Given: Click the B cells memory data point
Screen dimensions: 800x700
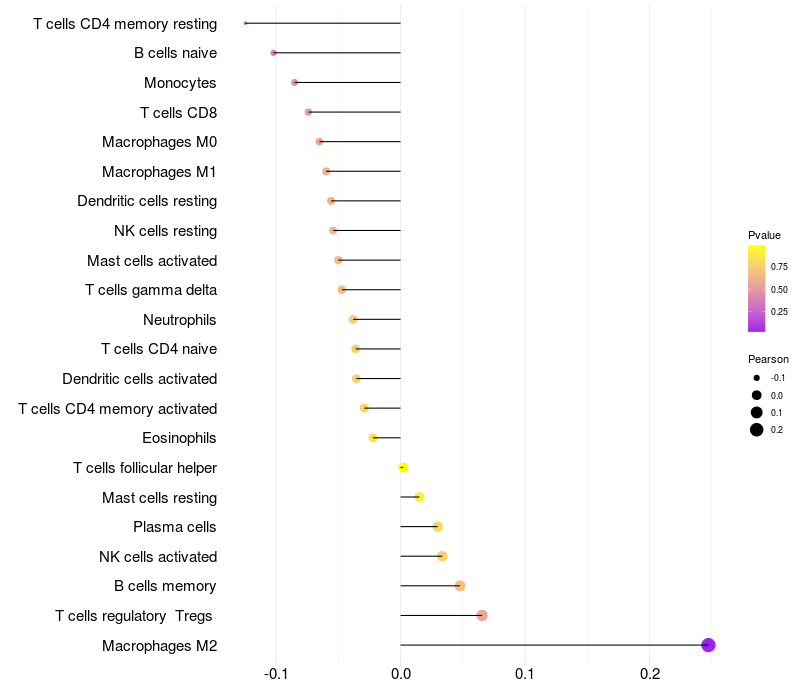Looking at the screenshot, I should coord(460,586).
